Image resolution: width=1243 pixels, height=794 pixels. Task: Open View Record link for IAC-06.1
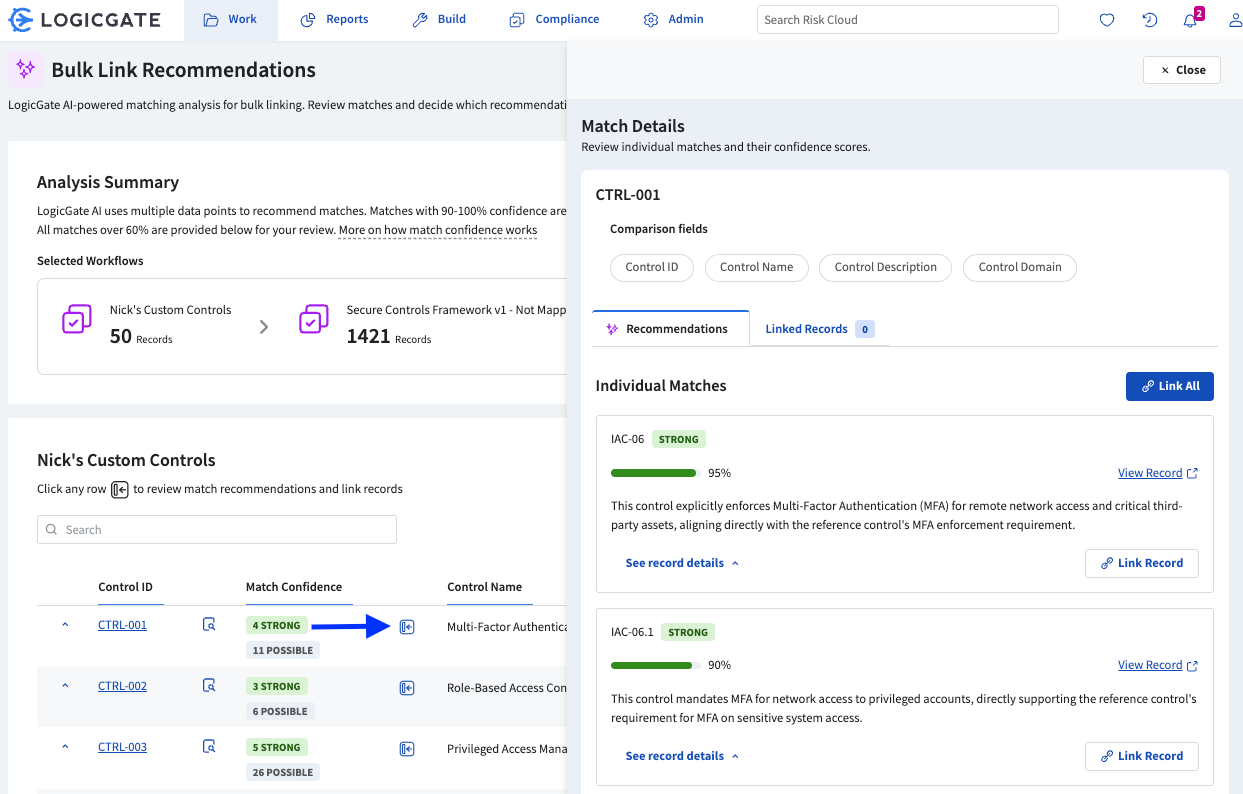click(x=1150, y=666)
